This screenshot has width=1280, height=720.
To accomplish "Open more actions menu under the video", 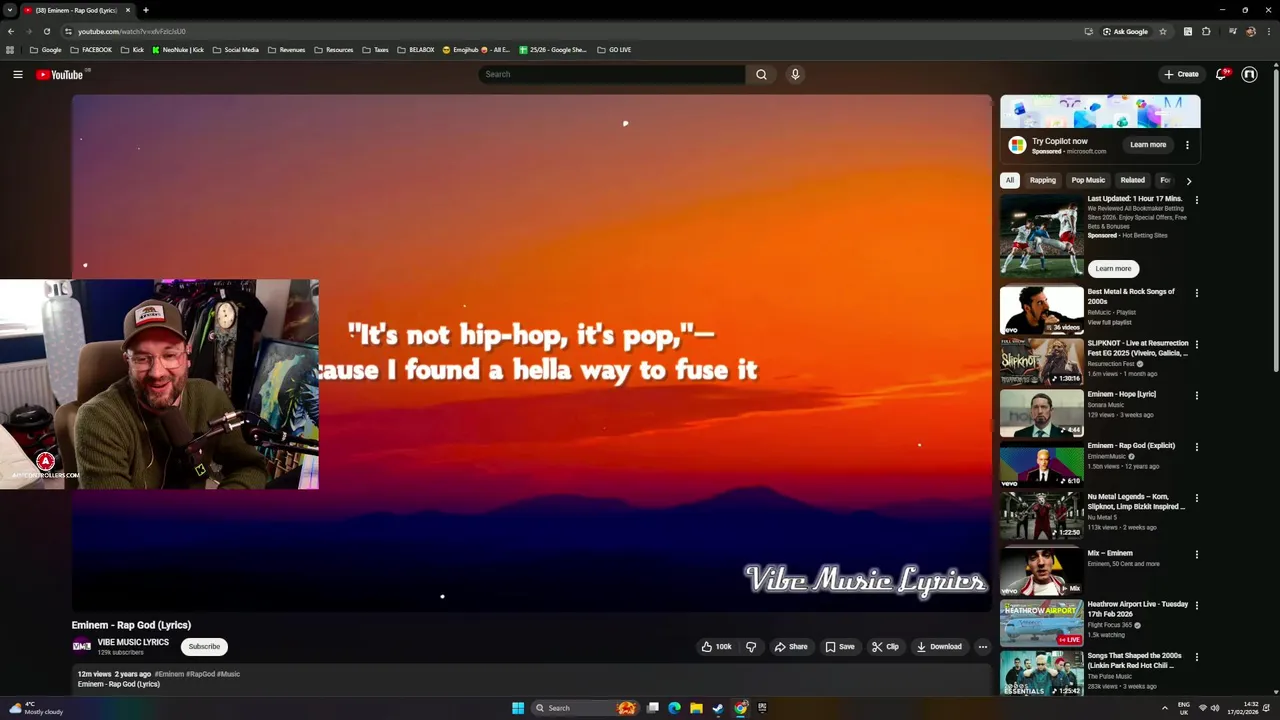I will coord(982,647).
